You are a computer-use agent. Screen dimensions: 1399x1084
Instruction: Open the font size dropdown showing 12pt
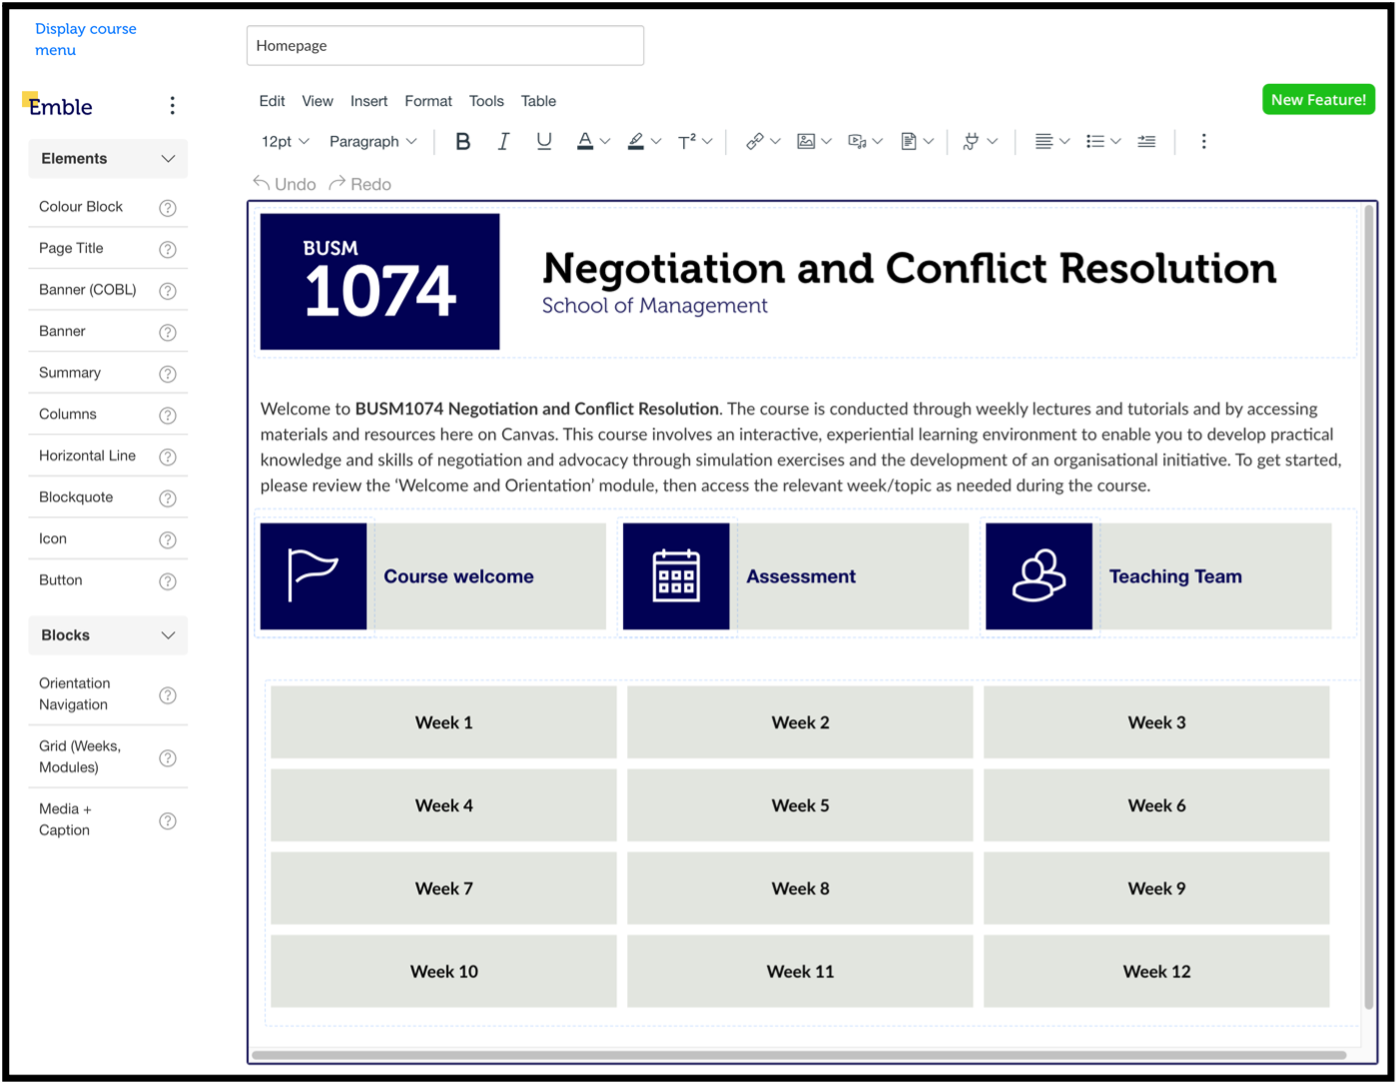tap(283, 141)
